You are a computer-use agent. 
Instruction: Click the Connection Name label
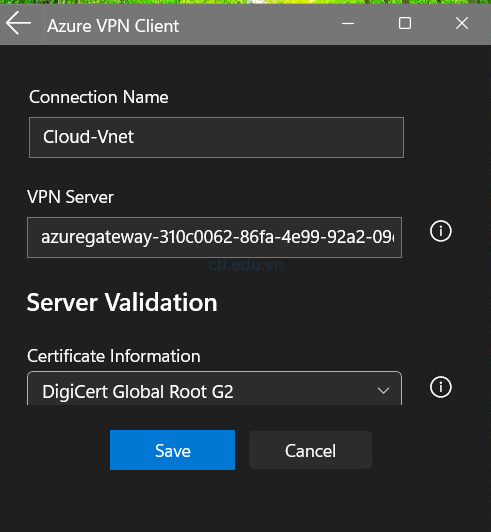point(99,97)
